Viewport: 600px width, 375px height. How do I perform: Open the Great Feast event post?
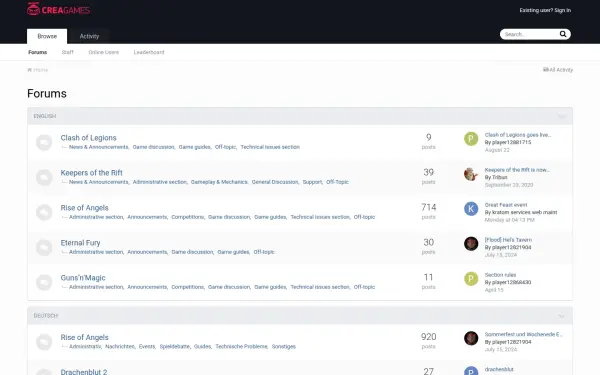point(506,205)
